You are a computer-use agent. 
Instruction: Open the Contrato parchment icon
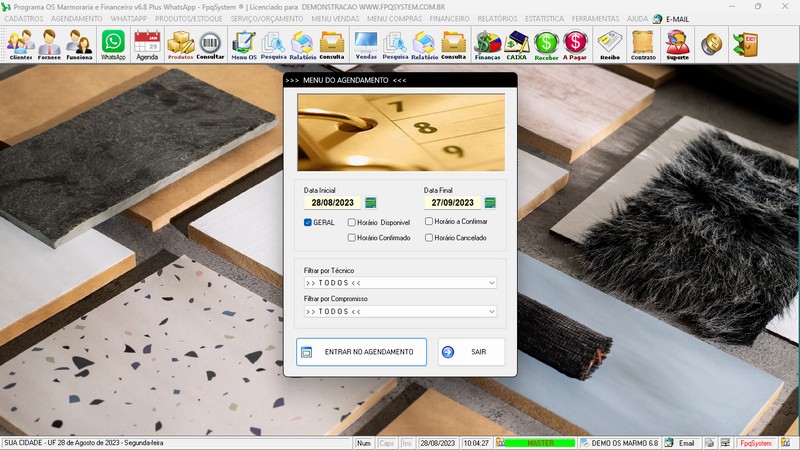pos(643,44)
